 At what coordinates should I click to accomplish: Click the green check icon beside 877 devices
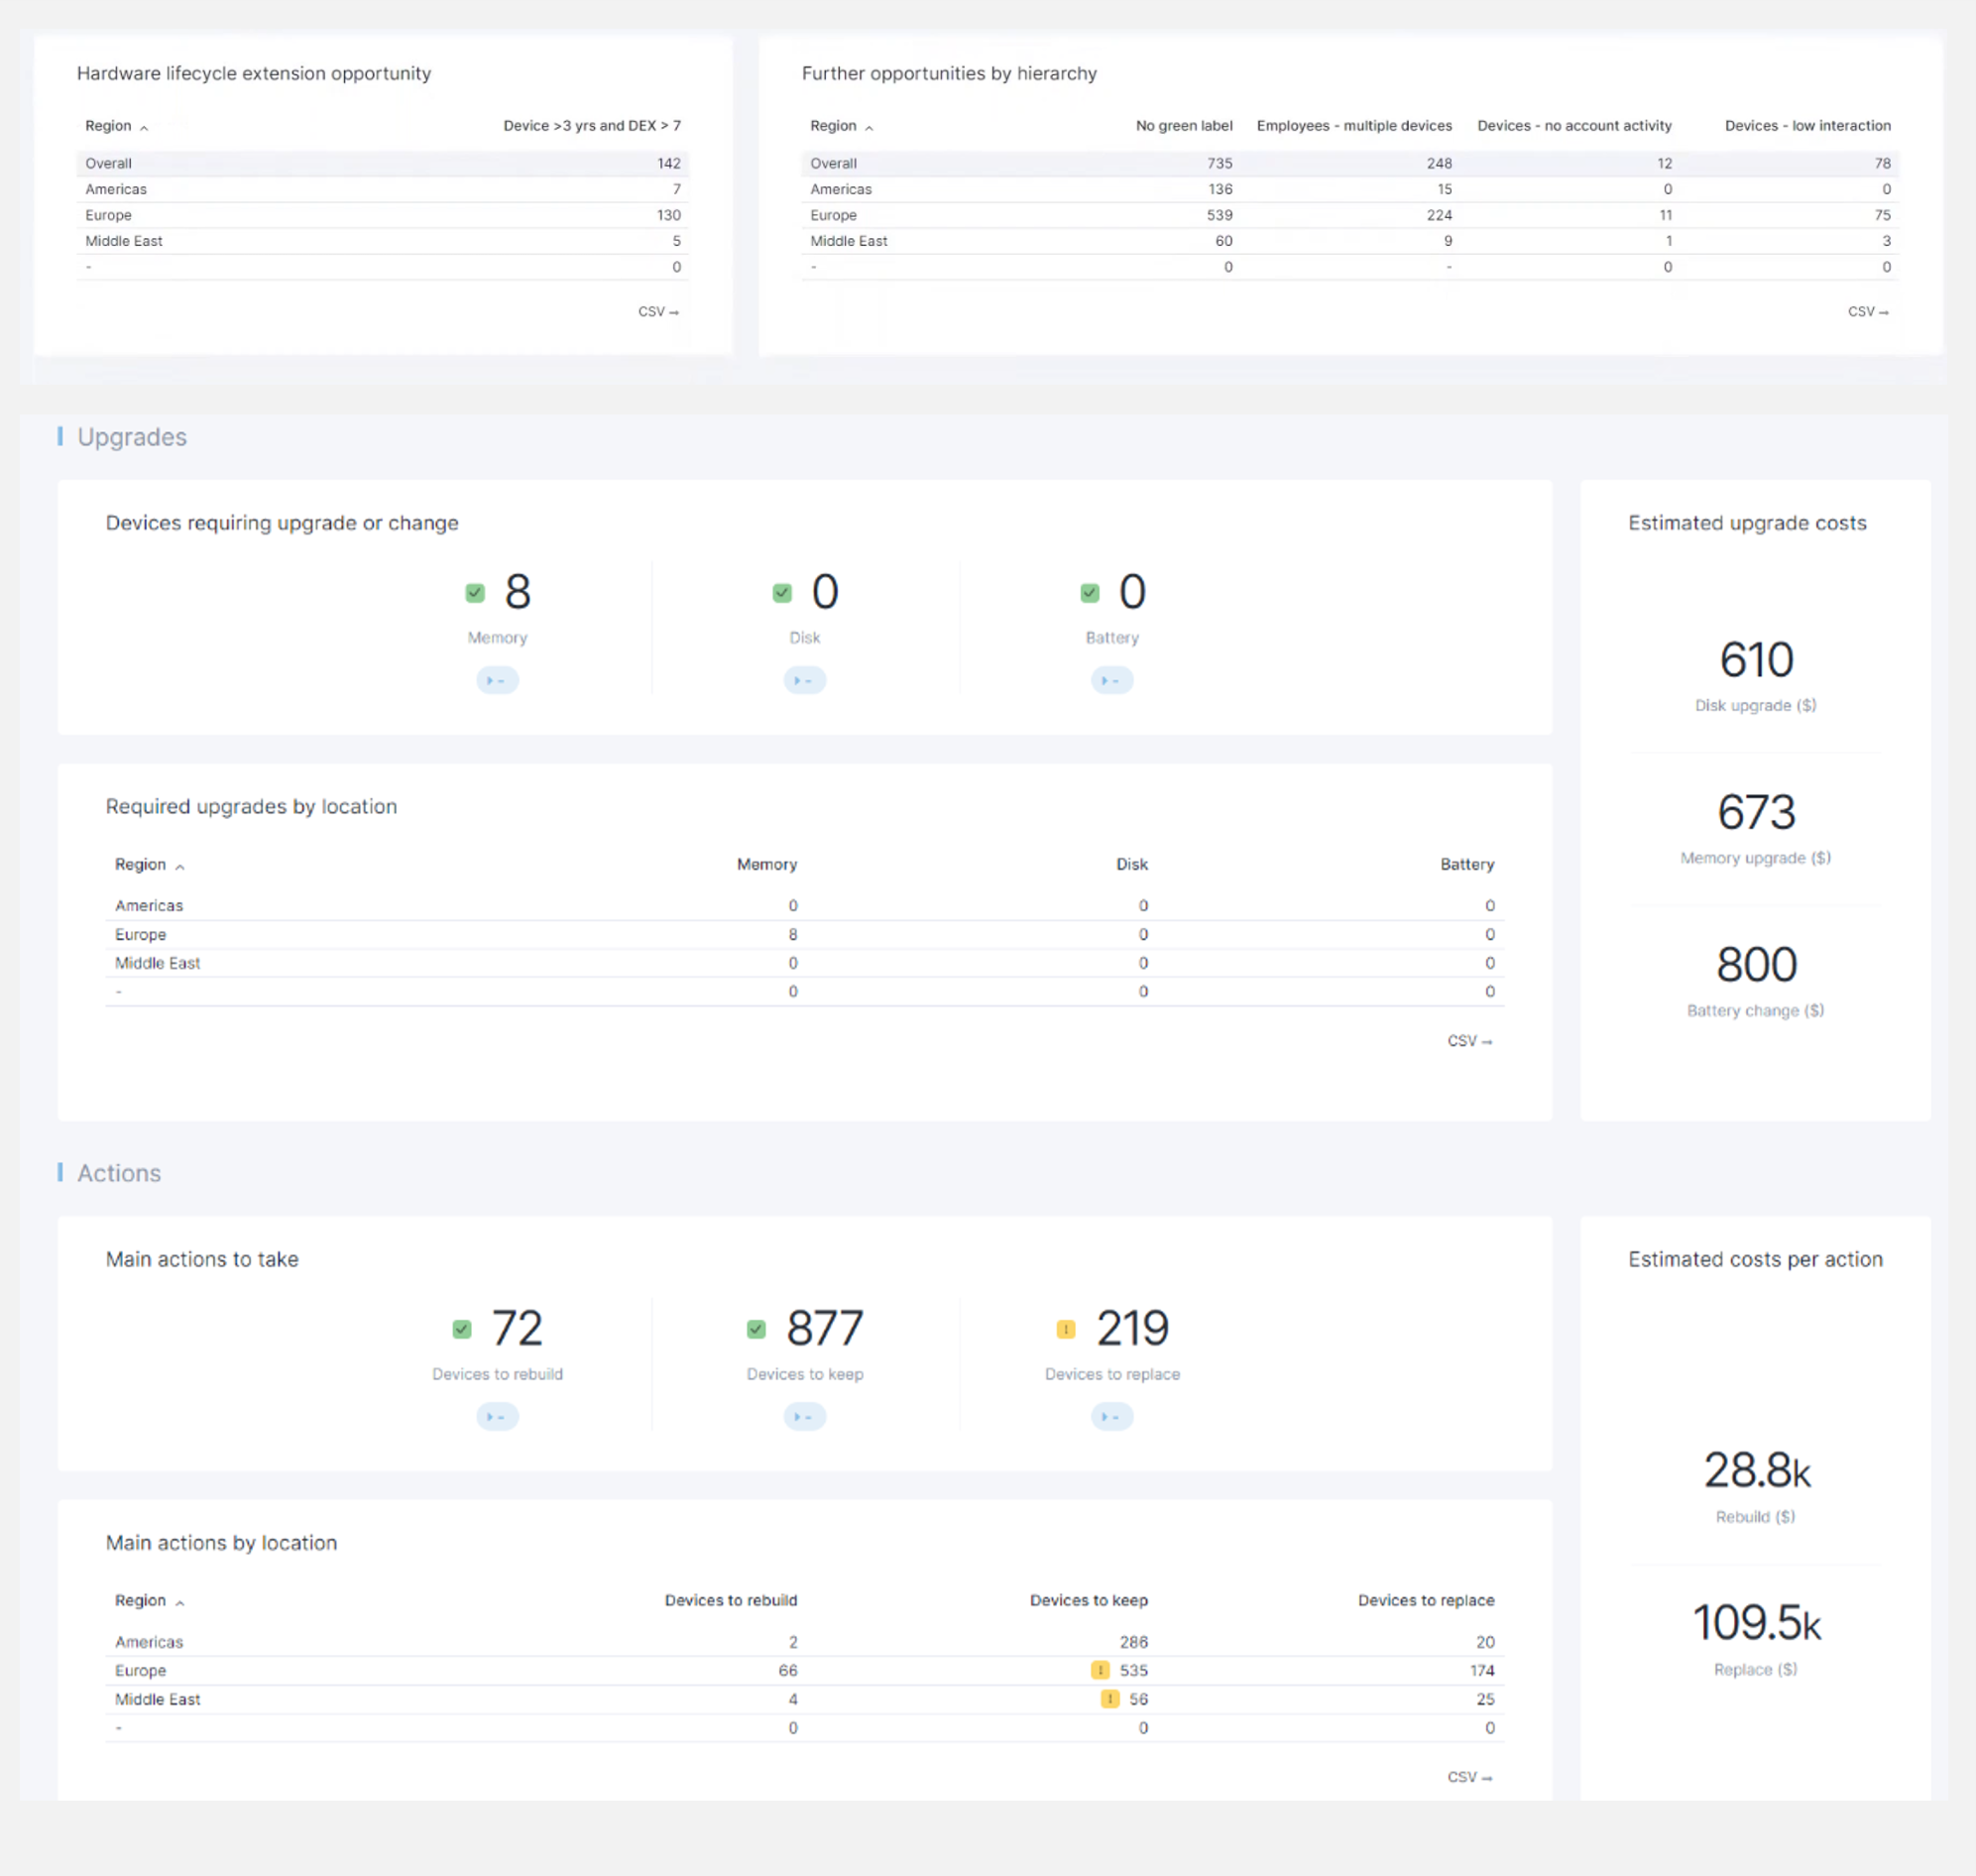coord(756,1329)
